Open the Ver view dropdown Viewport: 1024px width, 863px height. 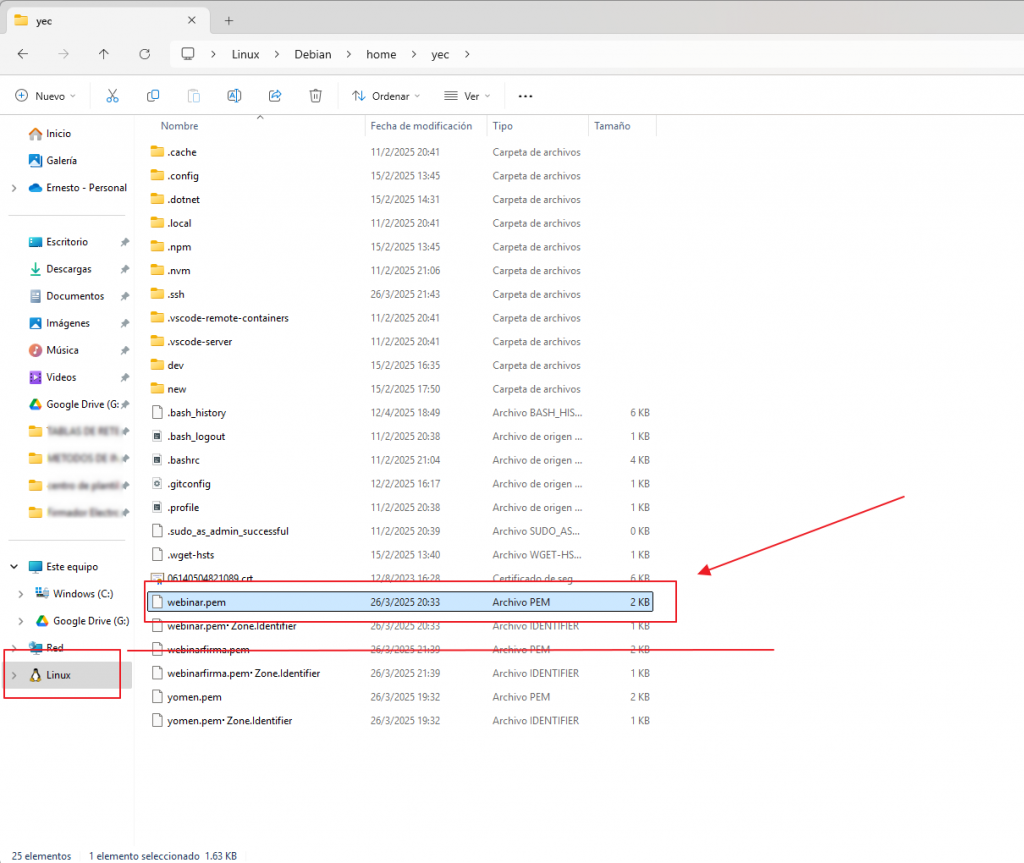467,96
